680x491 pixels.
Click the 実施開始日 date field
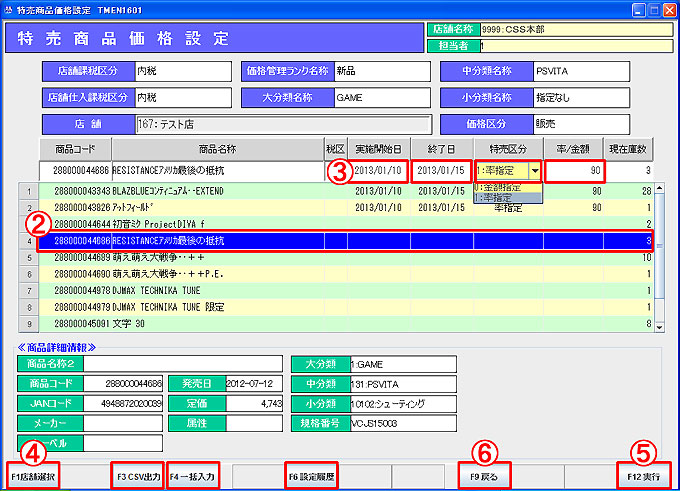point(378,171)
